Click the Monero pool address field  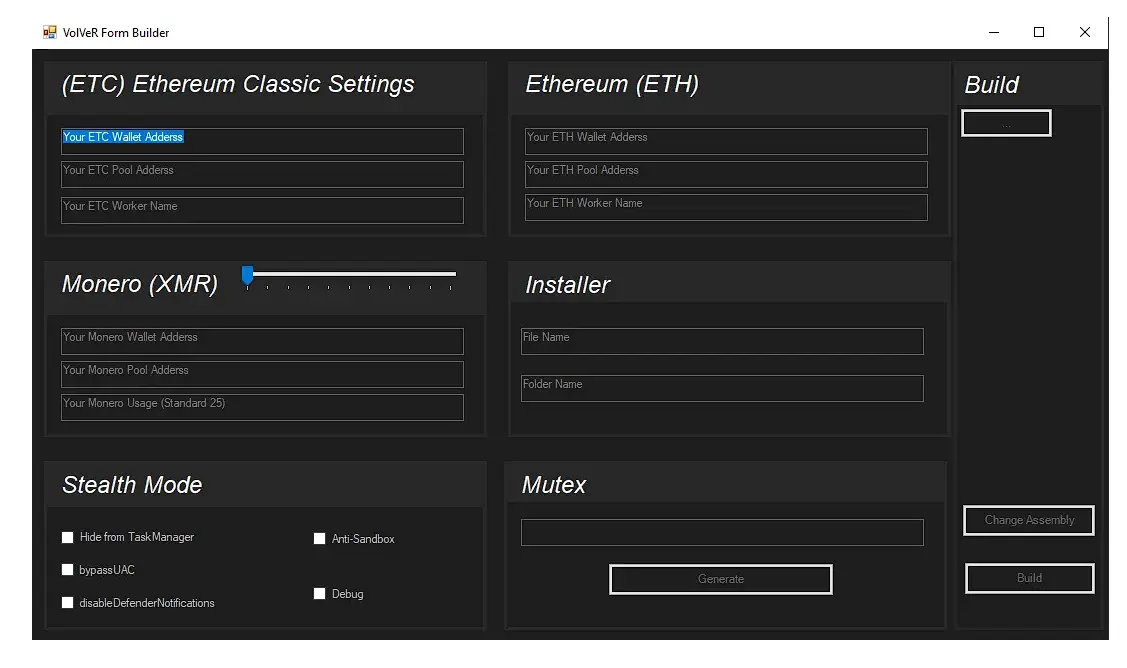(262, 374)
